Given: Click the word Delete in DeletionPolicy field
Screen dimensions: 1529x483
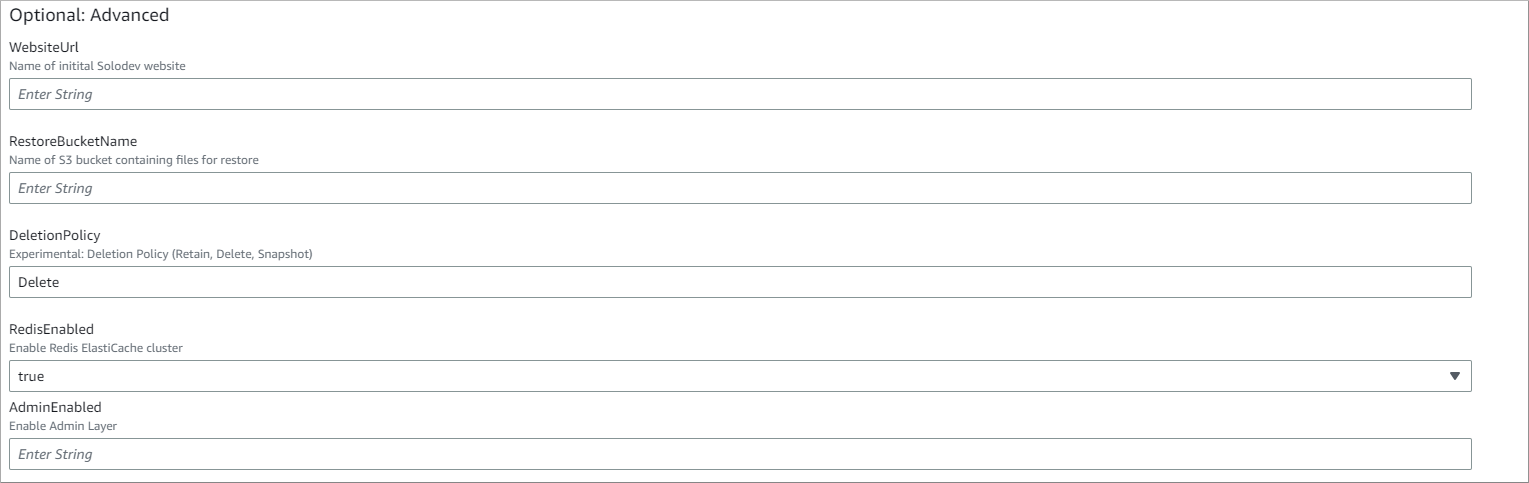Looking at the screenshot, I should click(x=39, y=283).
